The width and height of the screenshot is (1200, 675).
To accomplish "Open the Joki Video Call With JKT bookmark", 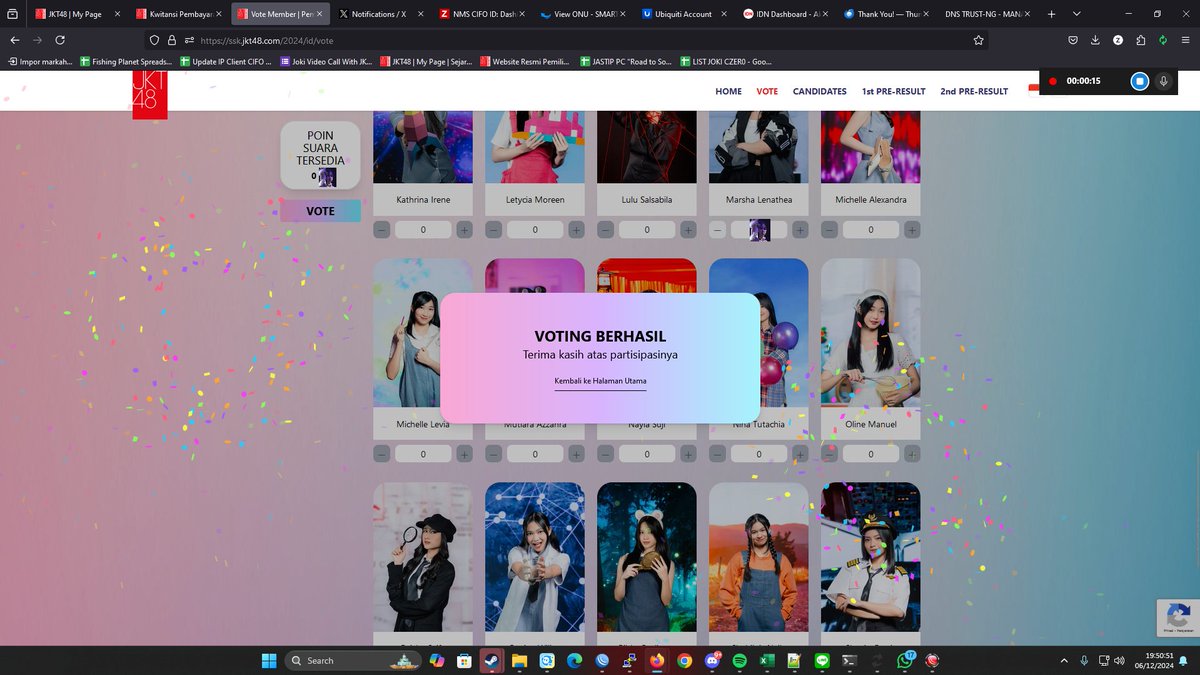I will click(x=326, y=61).
